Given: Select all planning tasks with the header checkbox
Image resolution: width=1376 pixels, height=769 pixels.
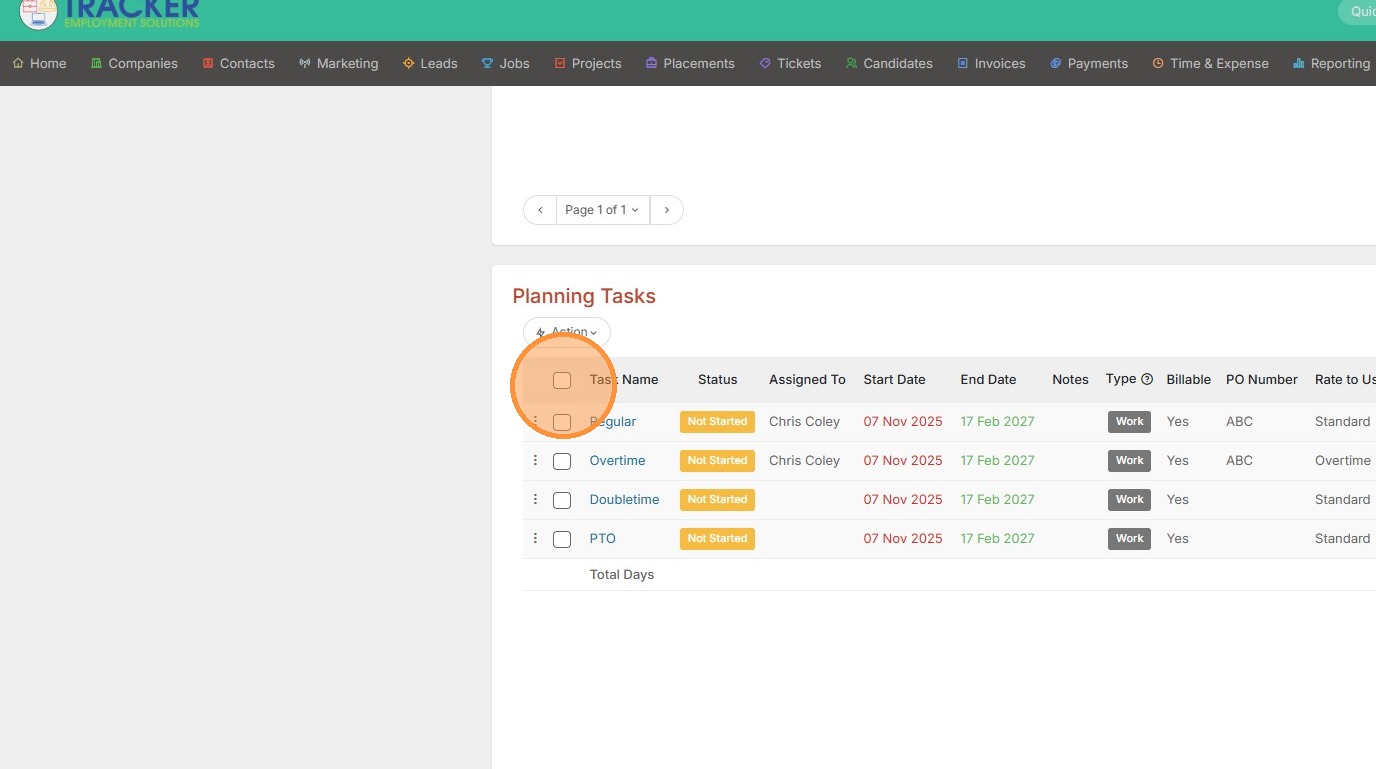Looking at the screenshot, I should (x=562, y=380).
